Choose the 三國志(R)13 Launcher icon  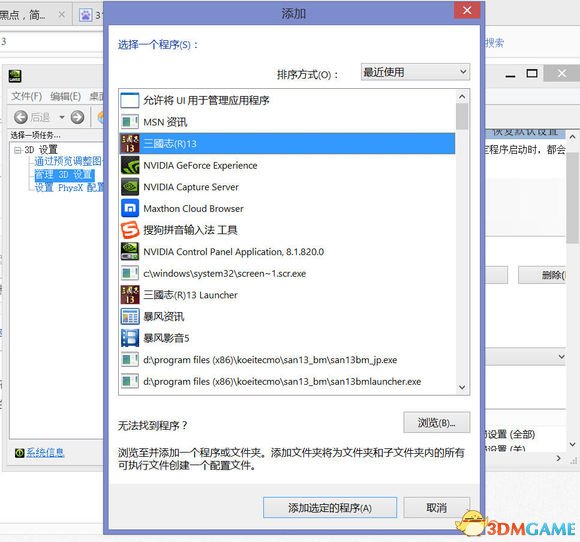pyautogui.click(x=130, y=294)
